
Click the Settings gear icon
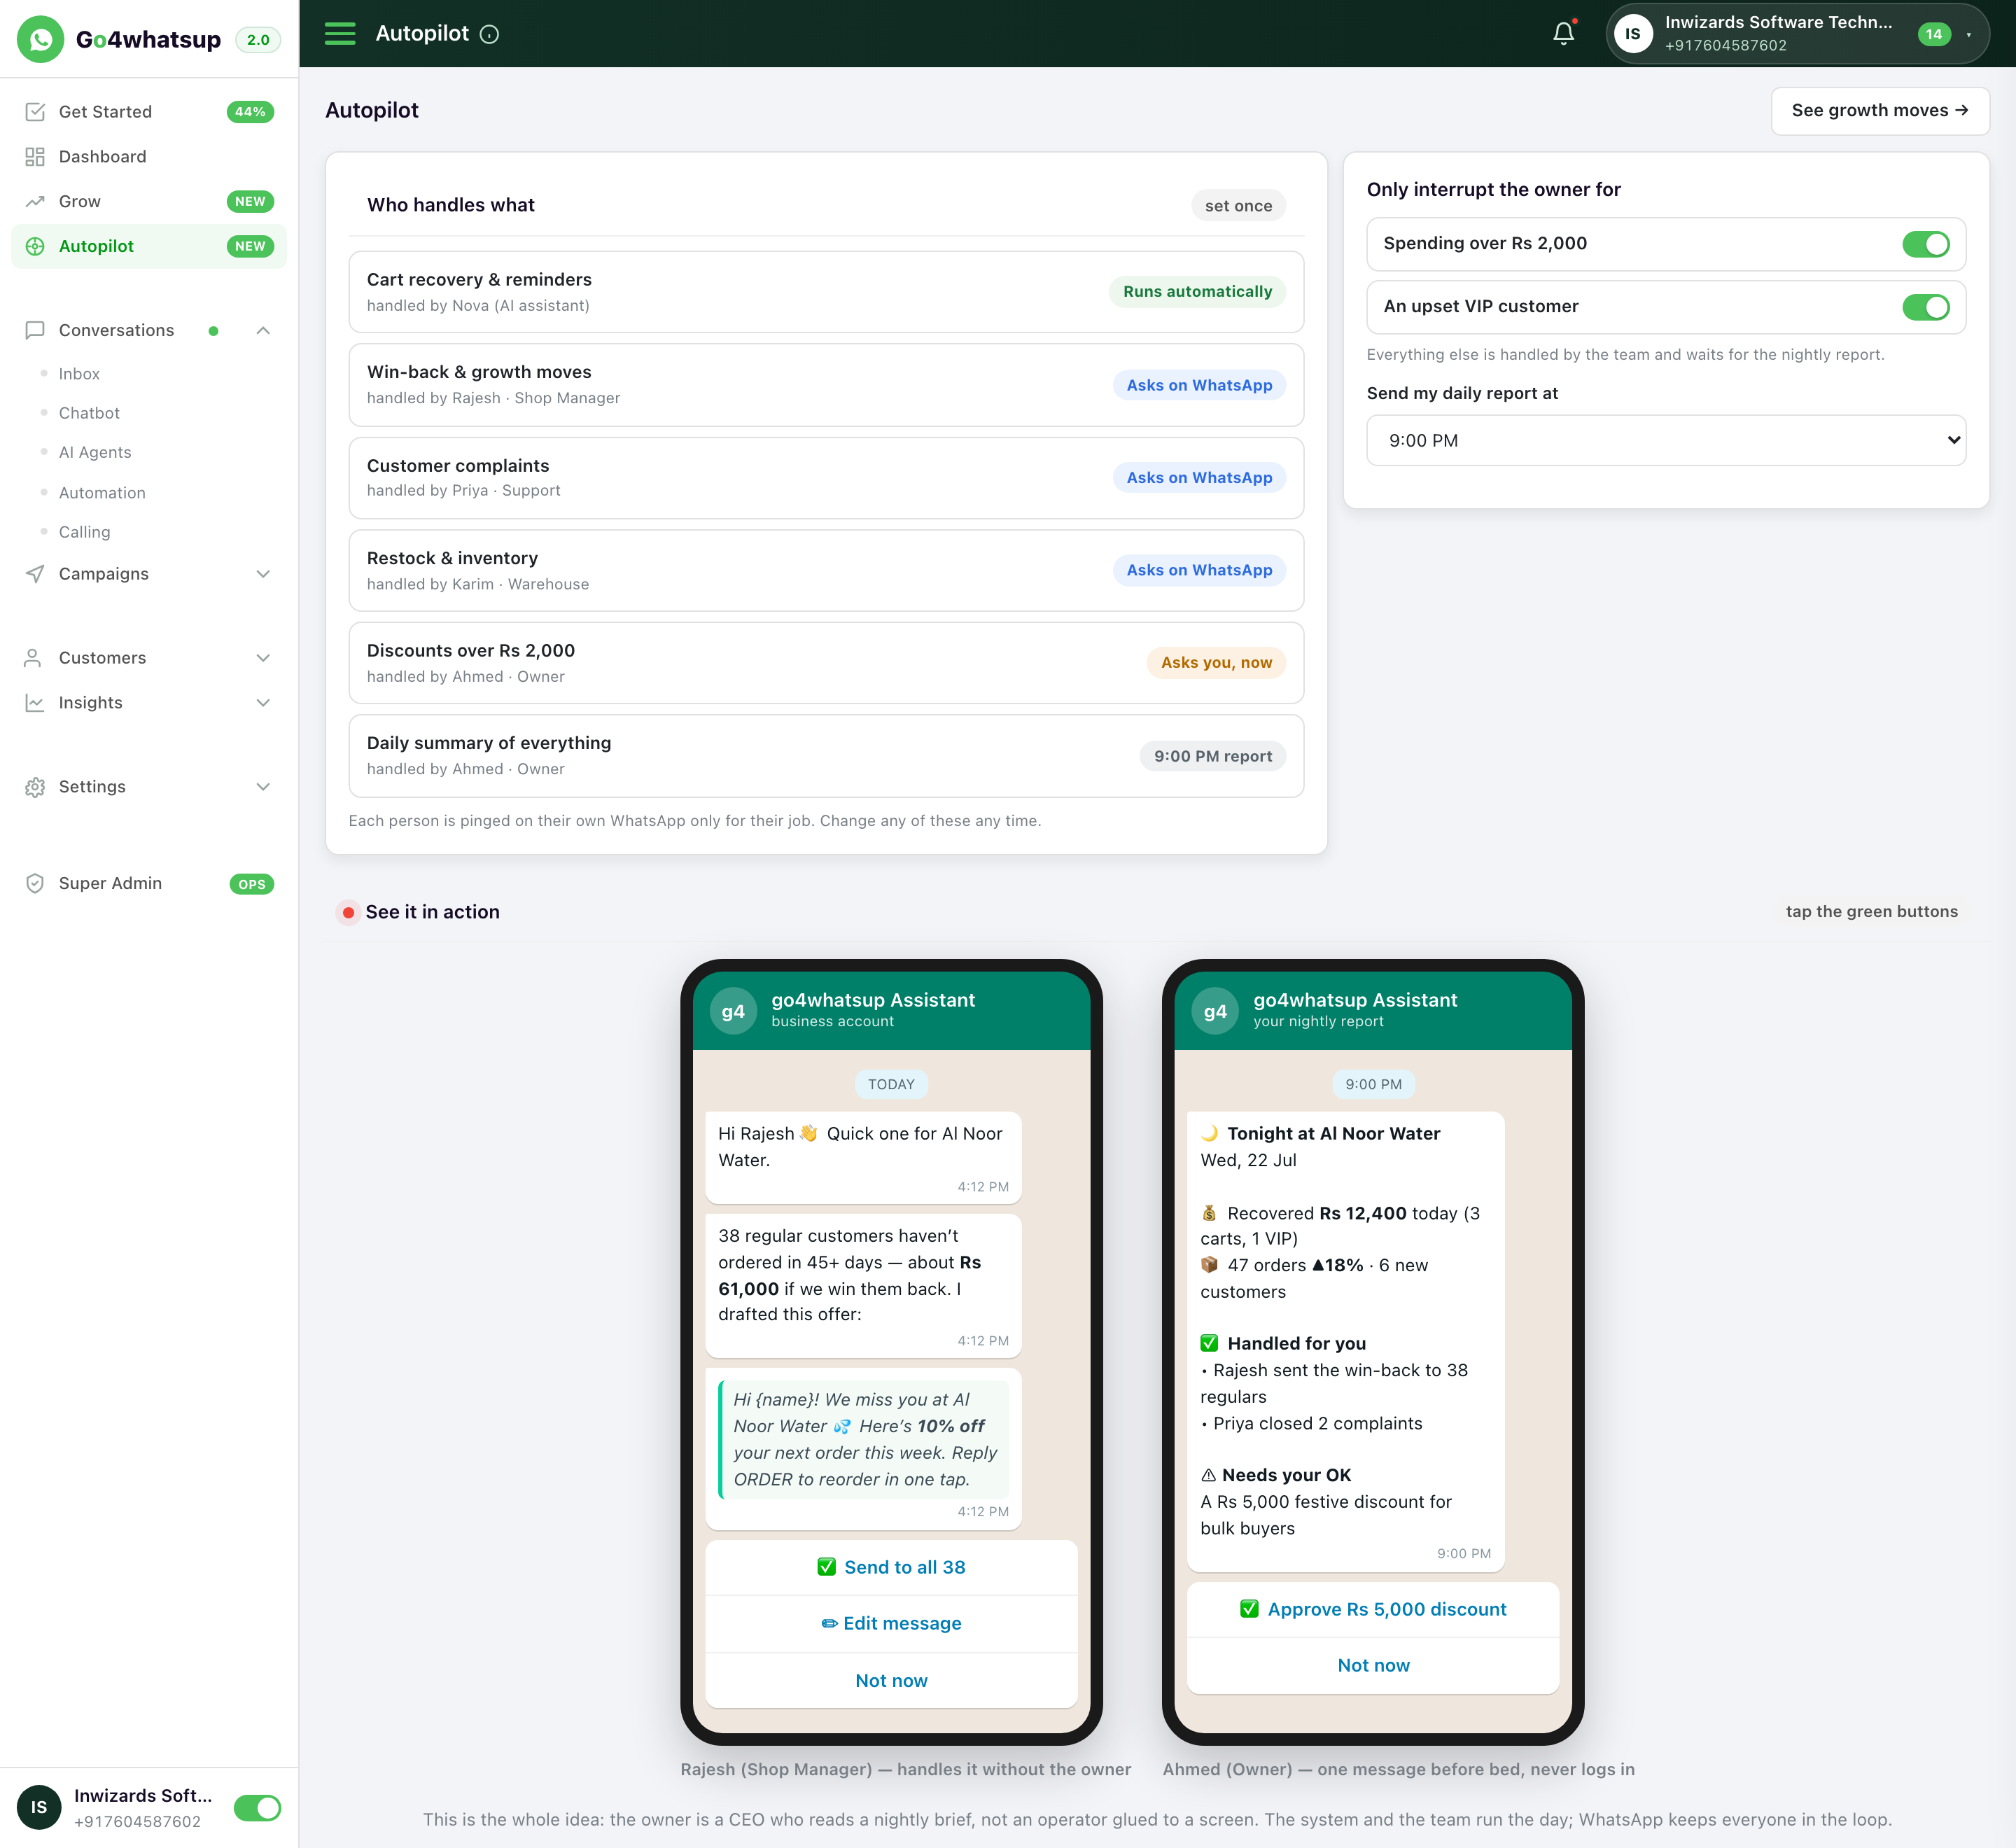coord(35,787)
